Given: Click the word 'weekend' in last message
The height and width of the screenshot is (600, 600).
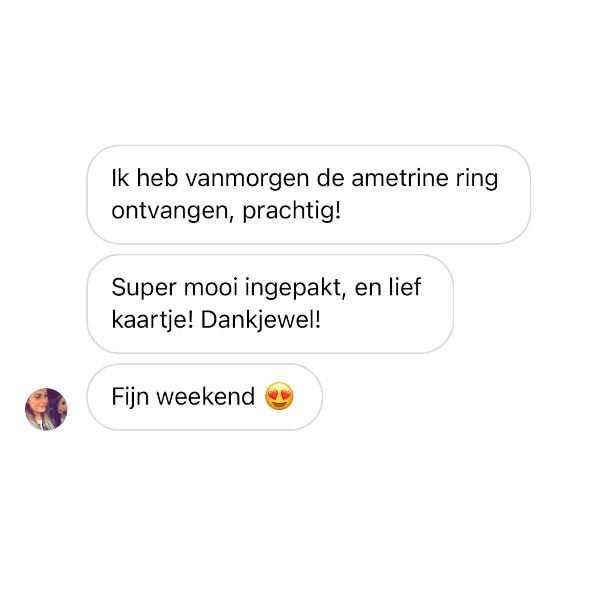Looking at the screenshot, I should (x=205, y=397).
